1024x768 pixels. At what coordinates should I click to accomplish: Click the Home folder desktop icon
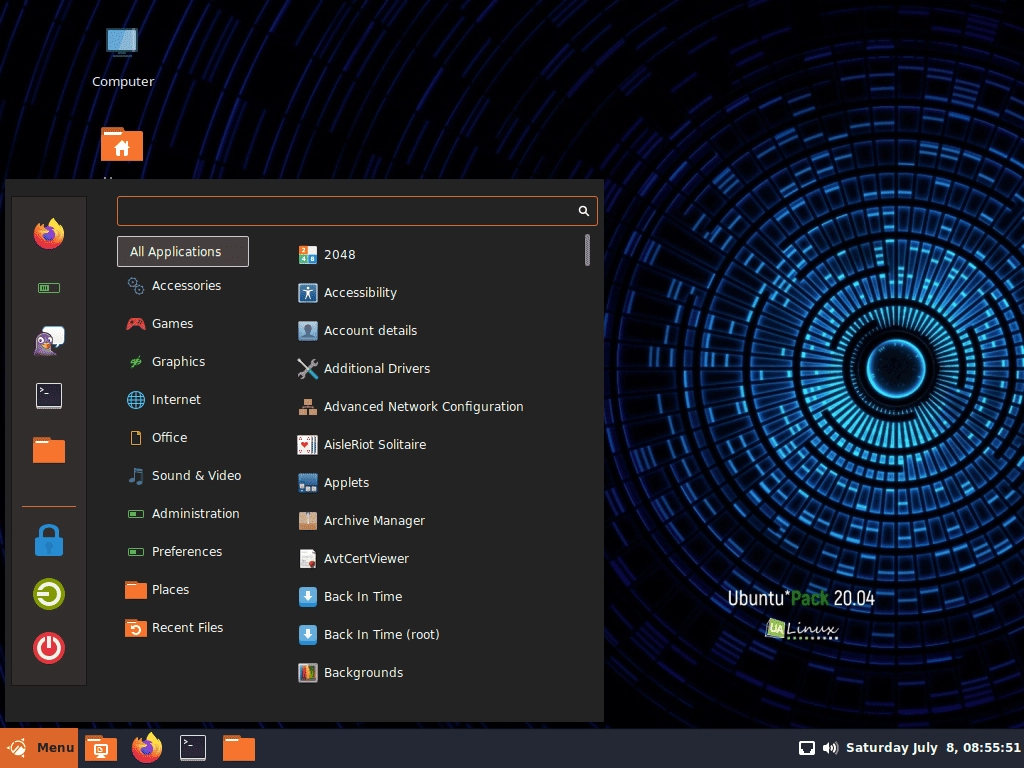pyautogui.click(x=122, y=144)
